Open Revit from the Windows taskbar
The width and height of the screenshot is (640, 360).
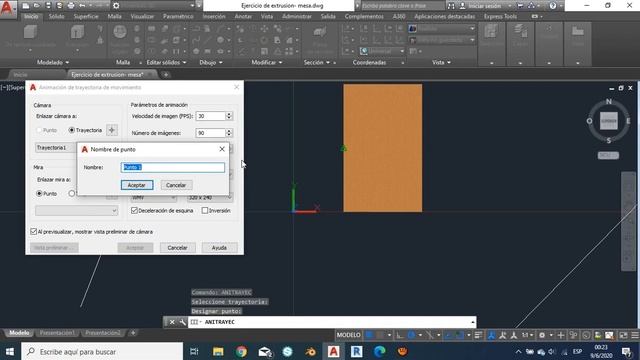pos(356,351)
